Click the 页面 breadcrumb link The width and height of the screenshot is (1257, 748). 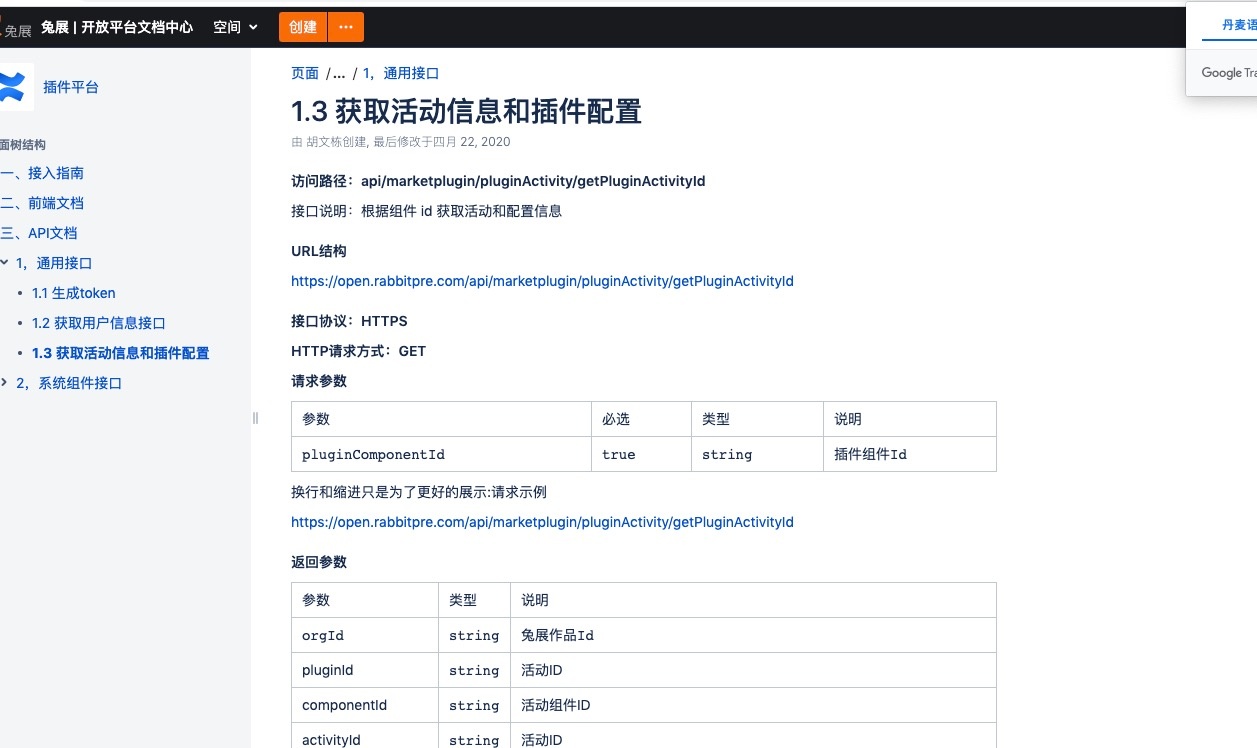305,73
